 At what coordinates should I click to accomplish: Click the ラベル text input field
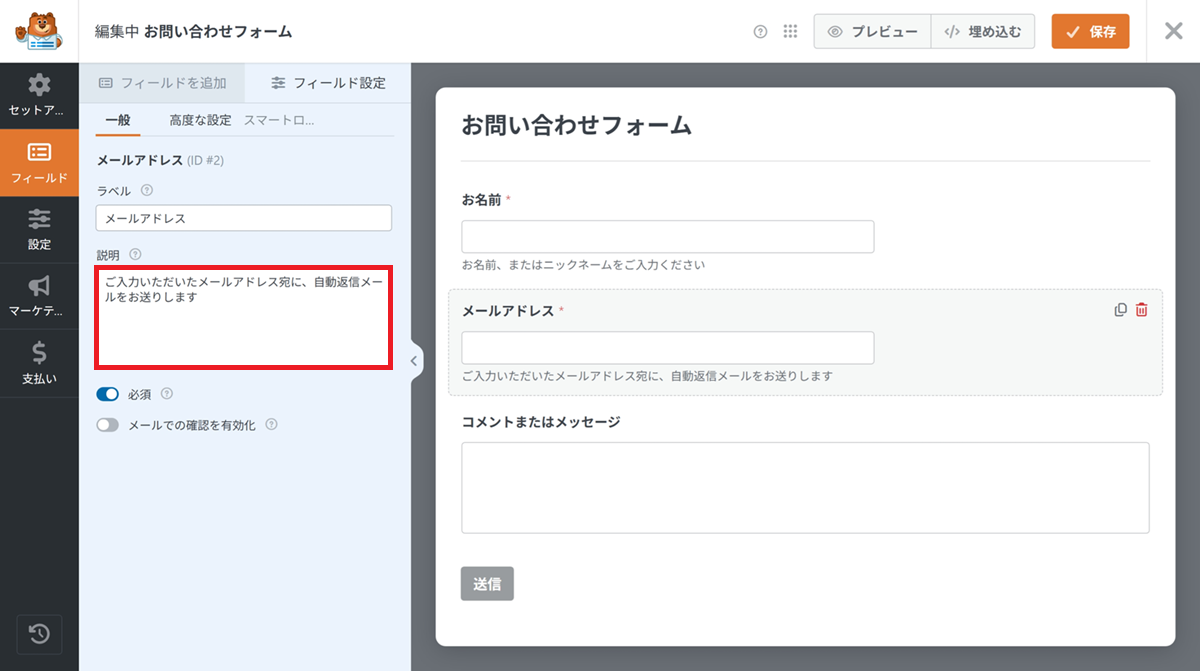click(x=244, y=218)
